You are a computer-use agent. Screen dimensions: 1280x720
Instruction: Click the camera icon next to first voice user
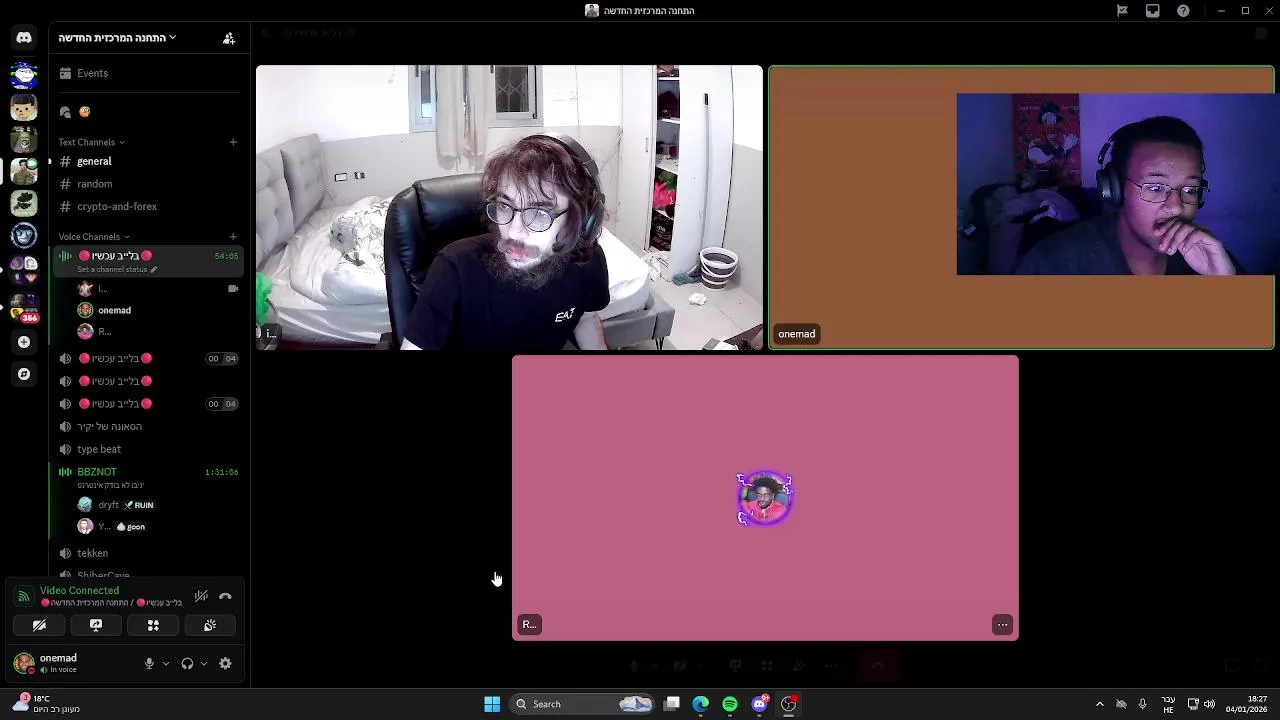coord(233,288)
